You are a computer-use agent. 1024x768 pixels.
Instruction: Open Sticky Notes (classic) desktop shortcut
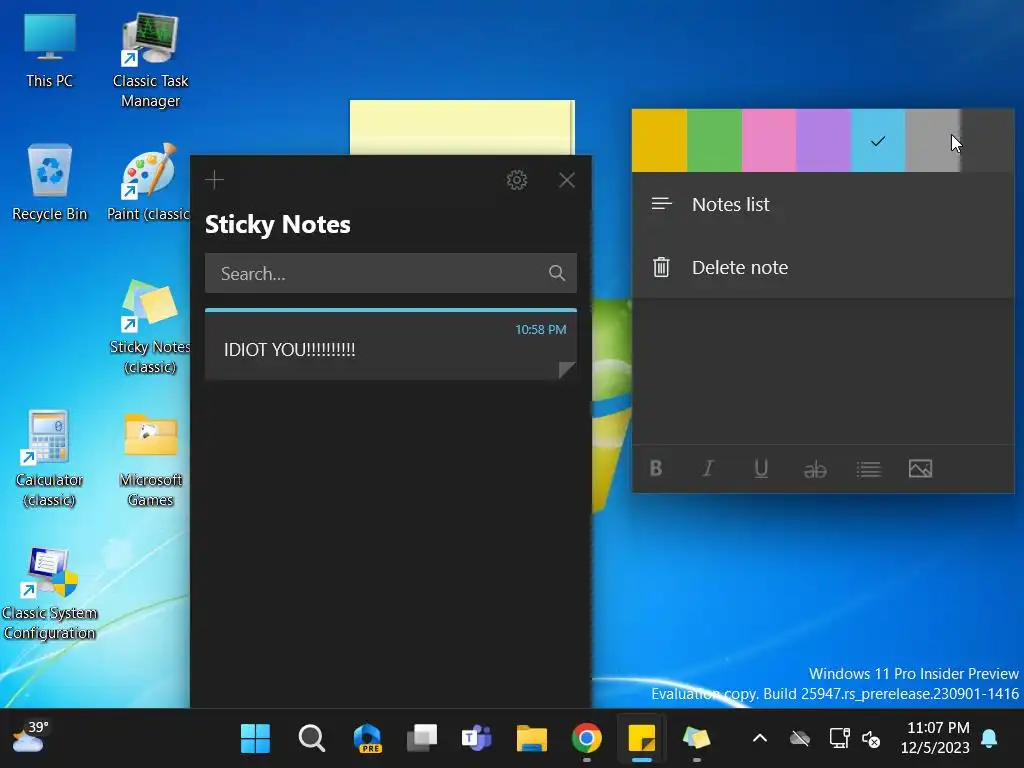150,327
